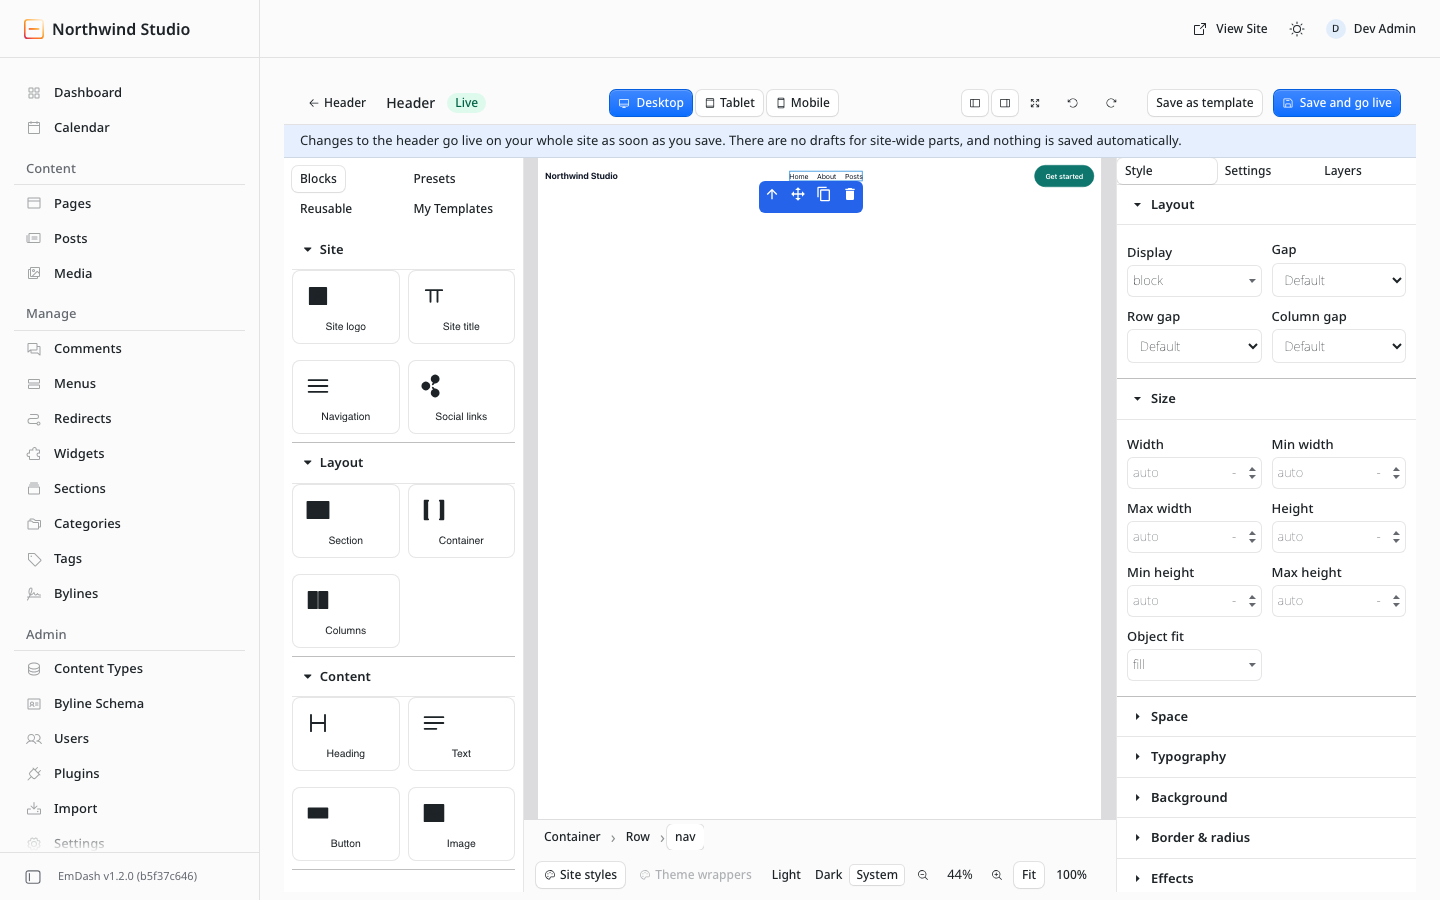Click the zoom in magnifier
1440x900 pixels.
point(997,875)
